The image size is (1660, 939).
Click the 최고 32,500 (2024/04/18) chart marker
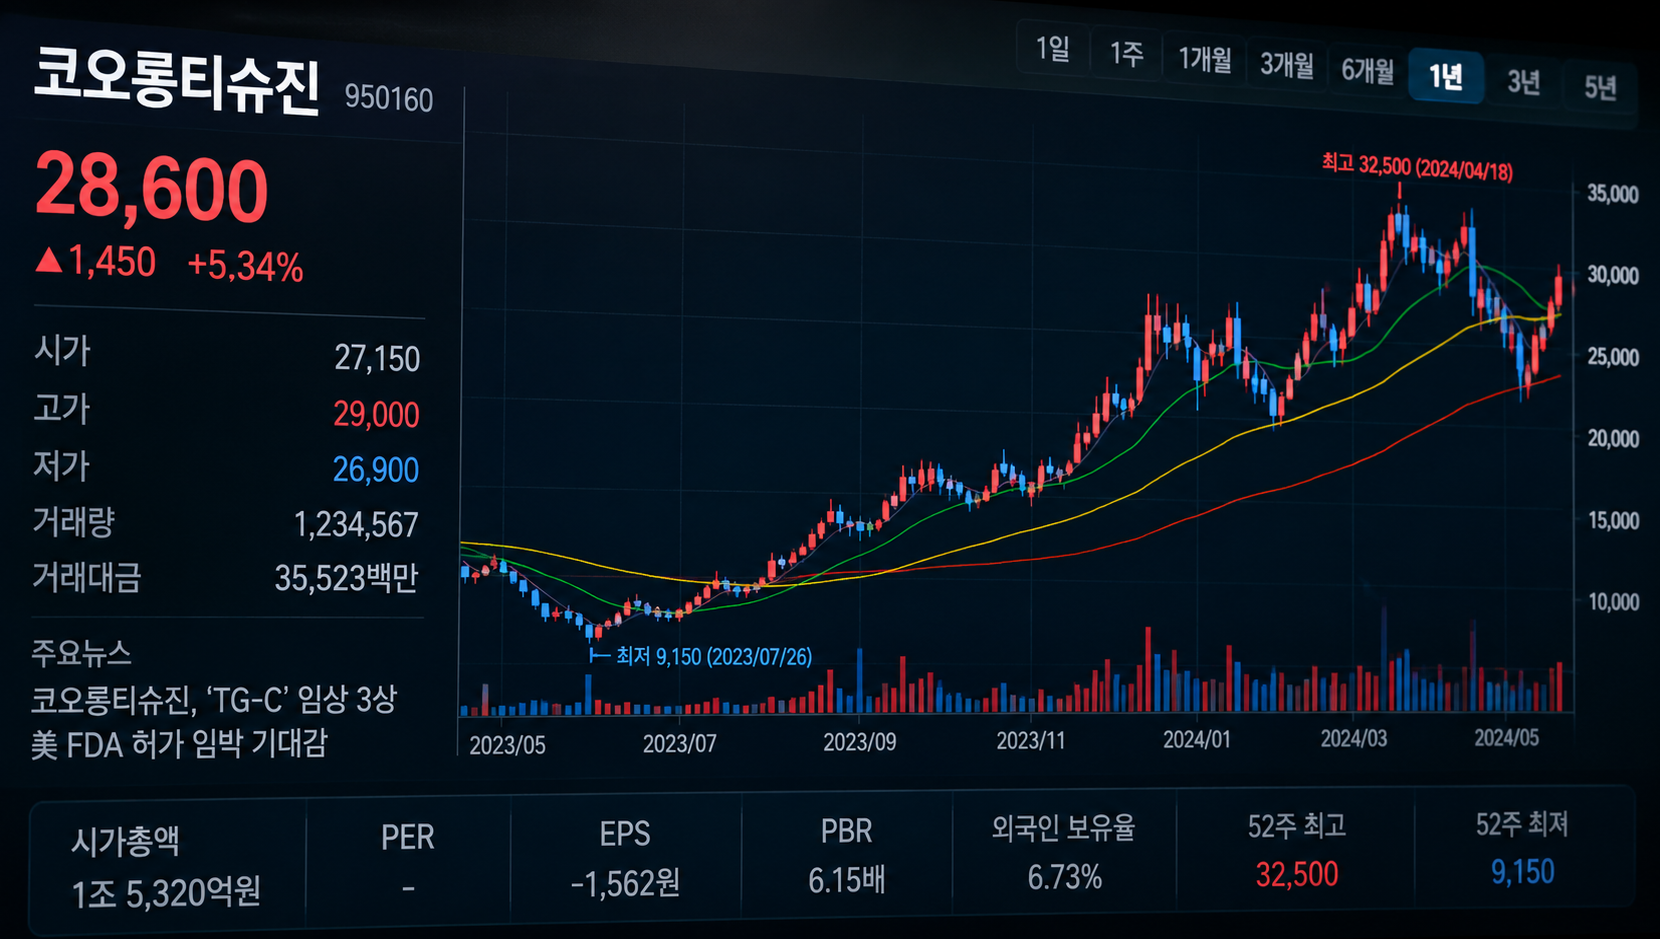1417,166
